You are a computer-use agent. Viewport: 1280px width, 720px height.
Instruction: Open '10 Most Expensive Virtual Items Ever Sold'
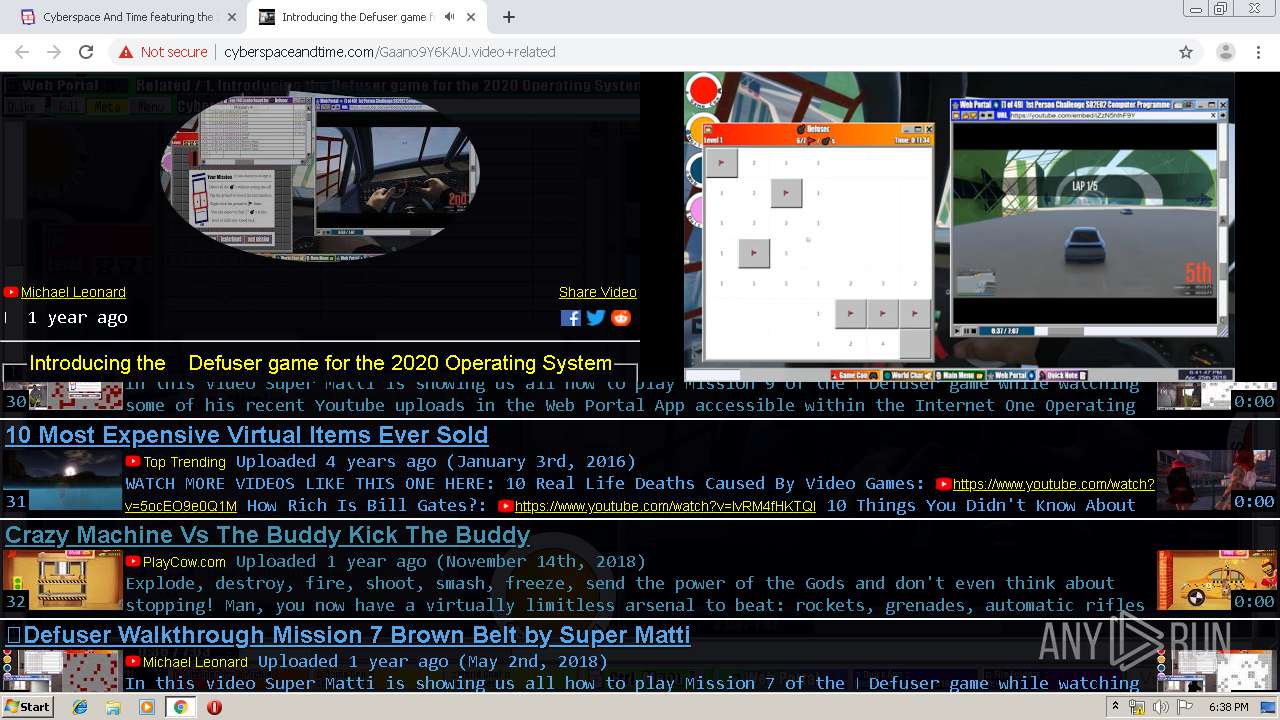click(246, 435)
